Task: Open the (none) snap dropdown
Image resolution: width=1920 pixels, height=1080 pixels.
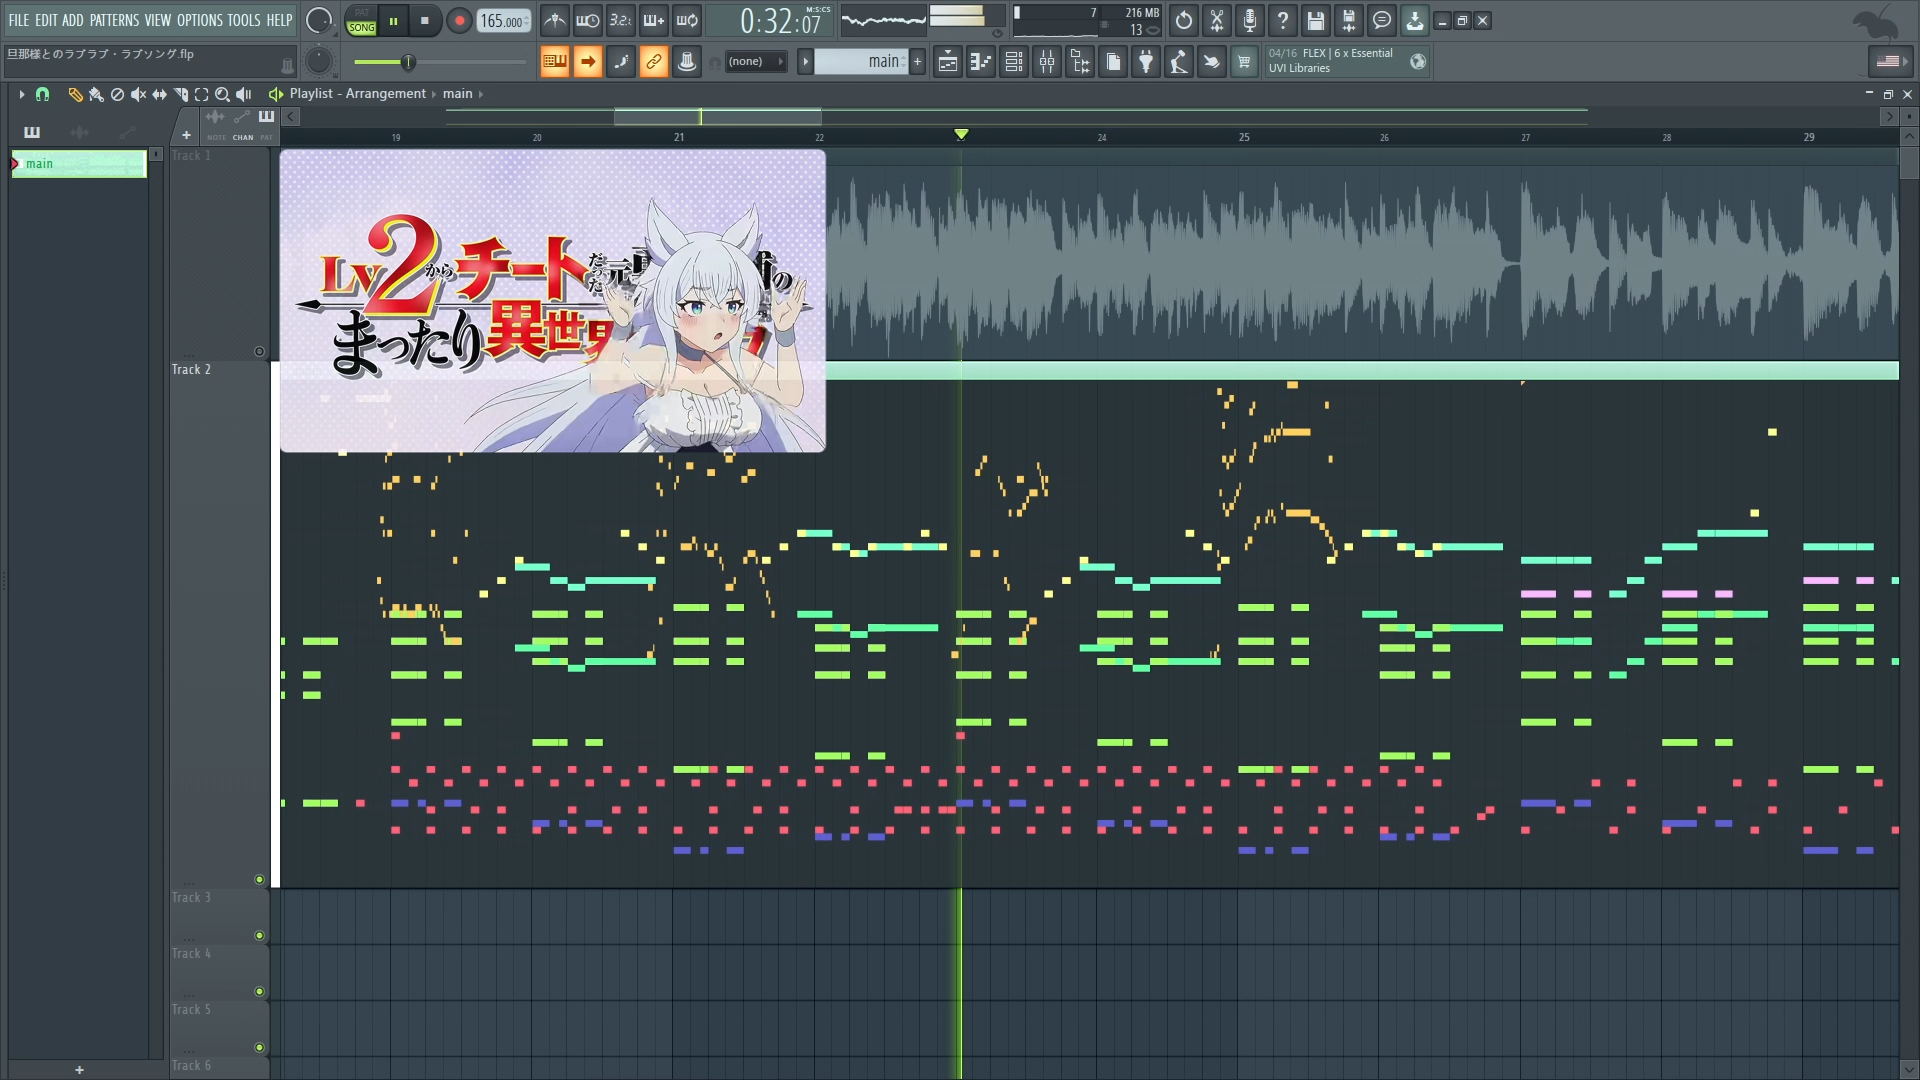Action: tap(755, 62)
